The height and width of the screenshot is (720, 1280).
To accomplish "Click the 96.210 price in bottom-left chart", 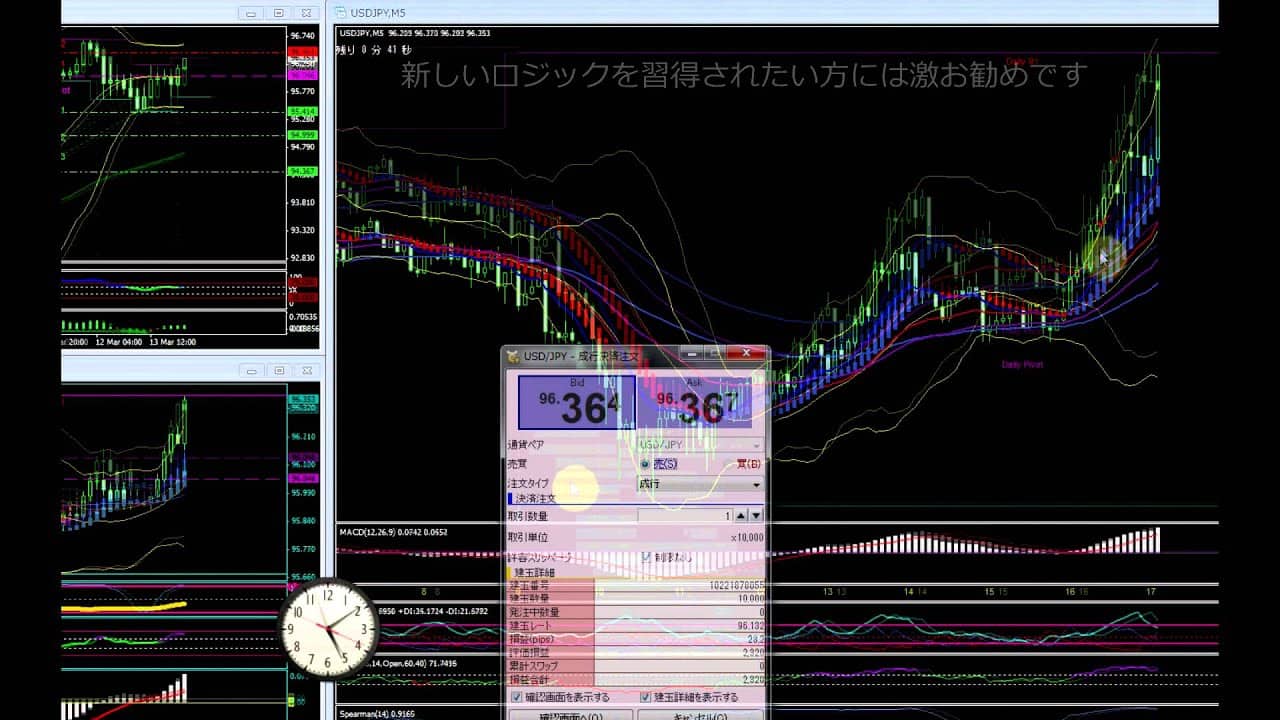I will (x=302, y=437).
